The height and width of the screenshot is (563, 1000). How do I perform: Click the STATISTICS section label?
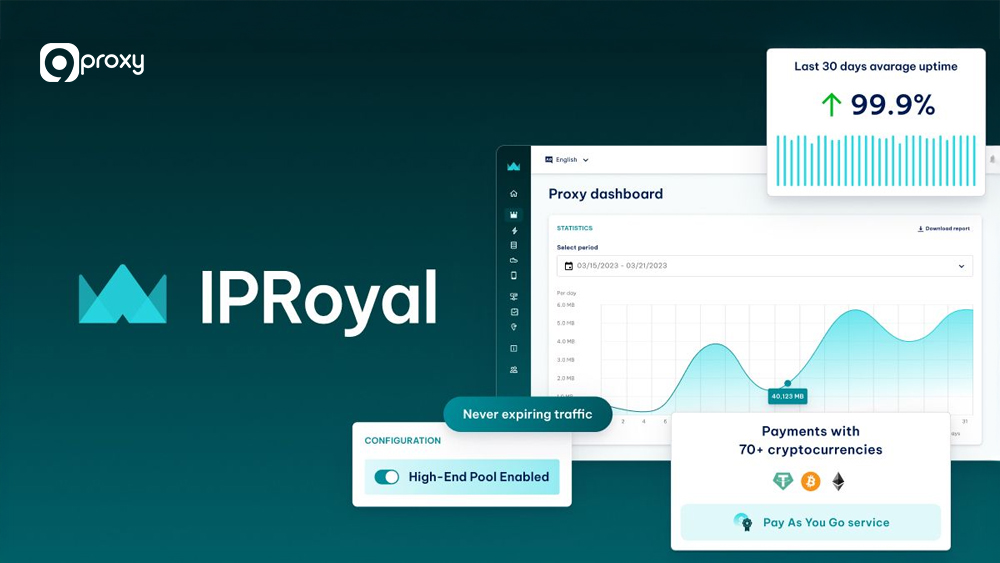[575, 228]
